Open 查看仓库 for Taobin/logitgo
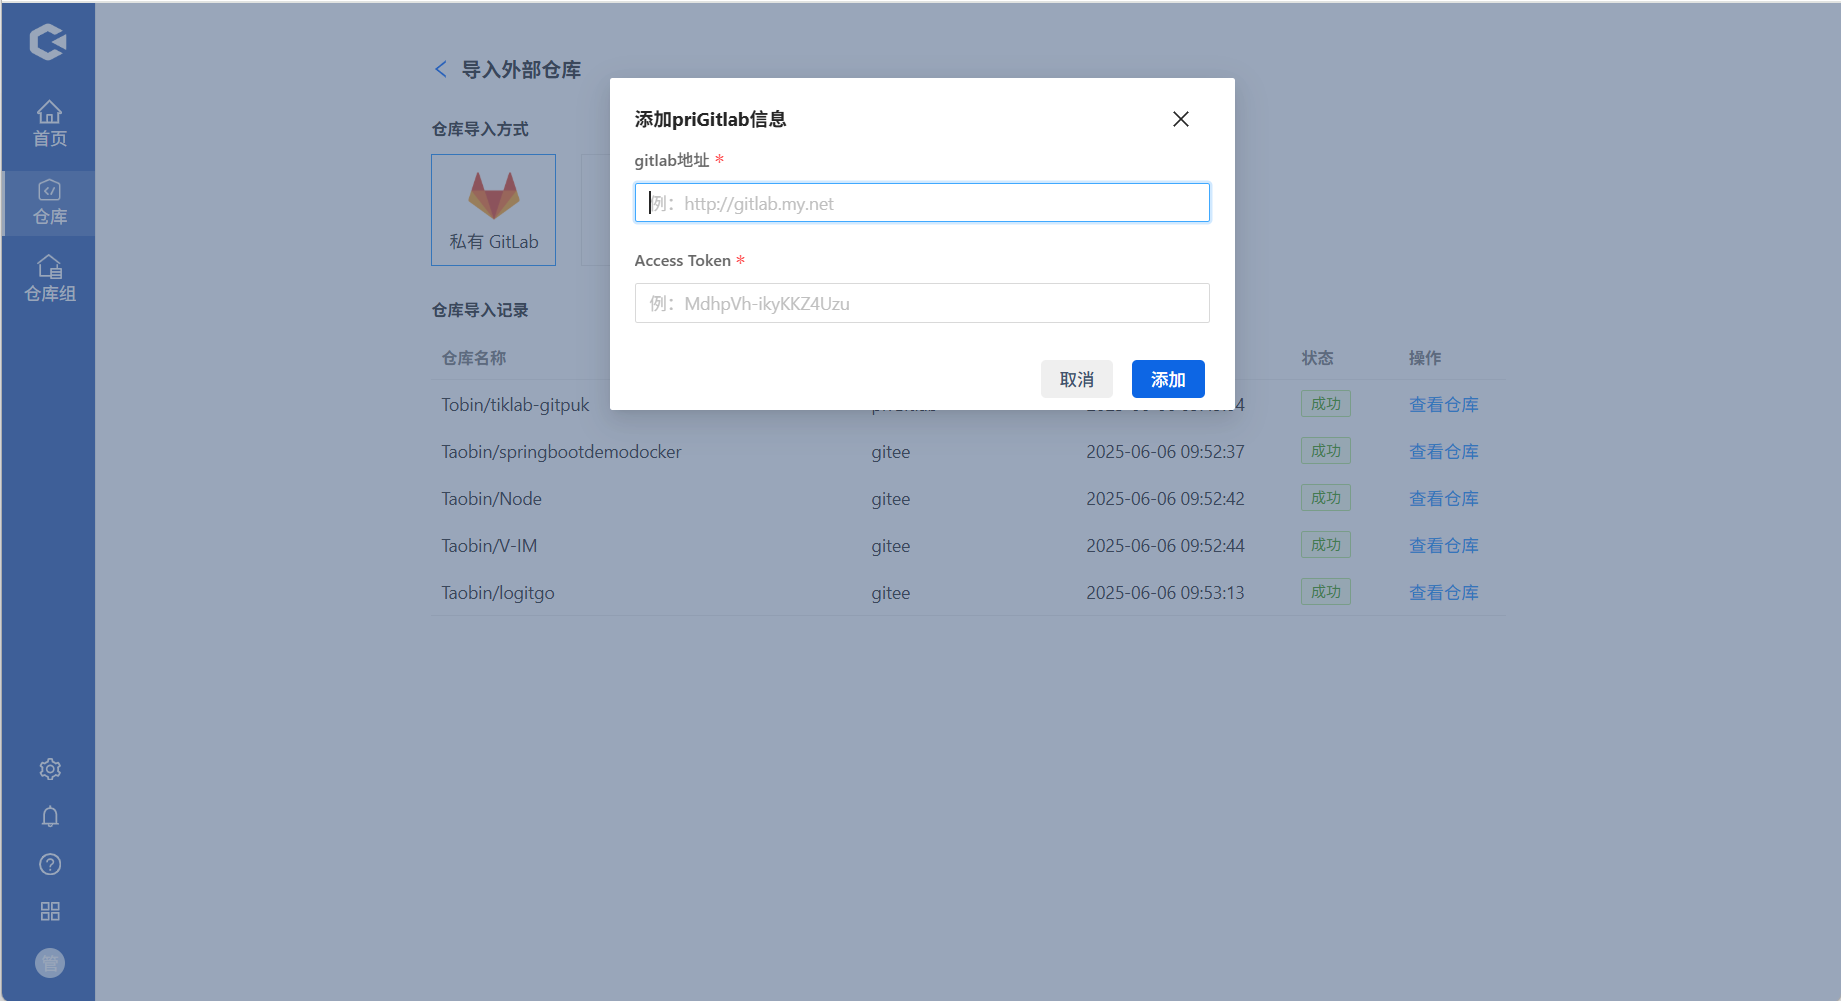The height and width of the screenshot is (1001, 1841). click(1443, 592)
